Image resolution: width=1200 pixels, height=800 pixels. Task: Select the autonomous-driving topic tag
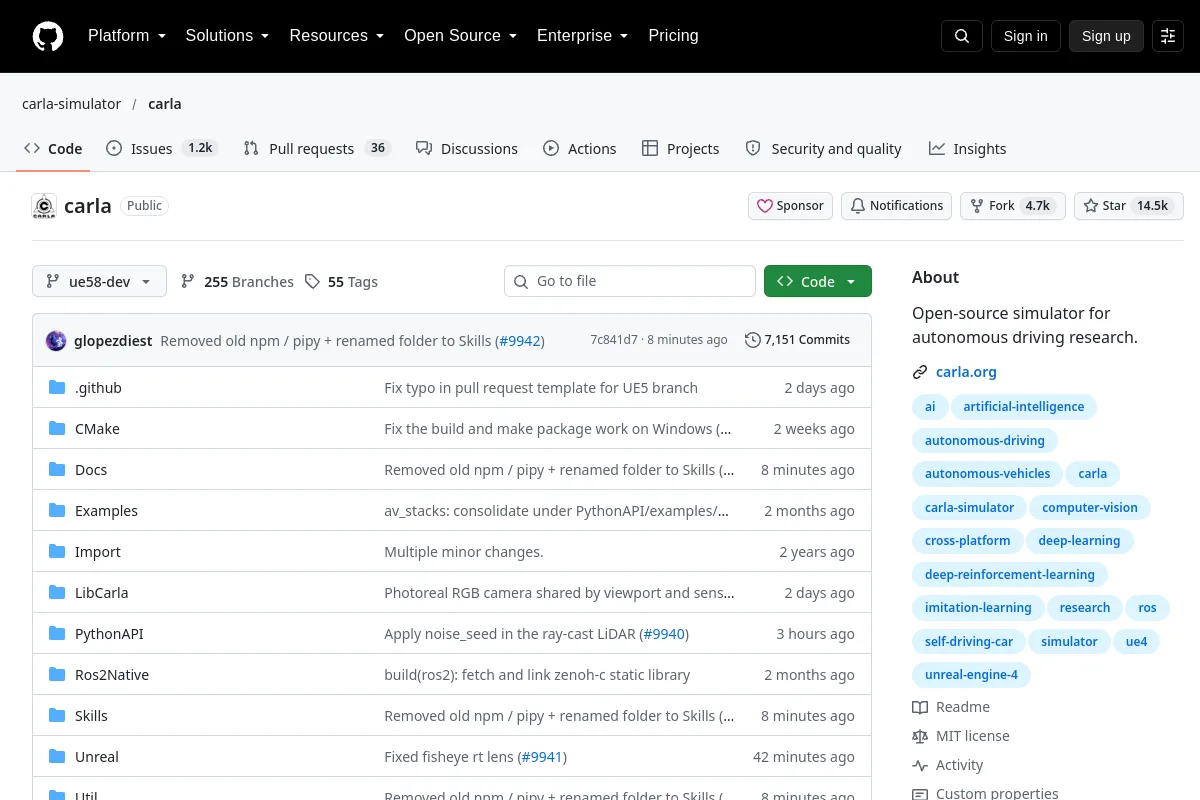(x=985, y=440)
